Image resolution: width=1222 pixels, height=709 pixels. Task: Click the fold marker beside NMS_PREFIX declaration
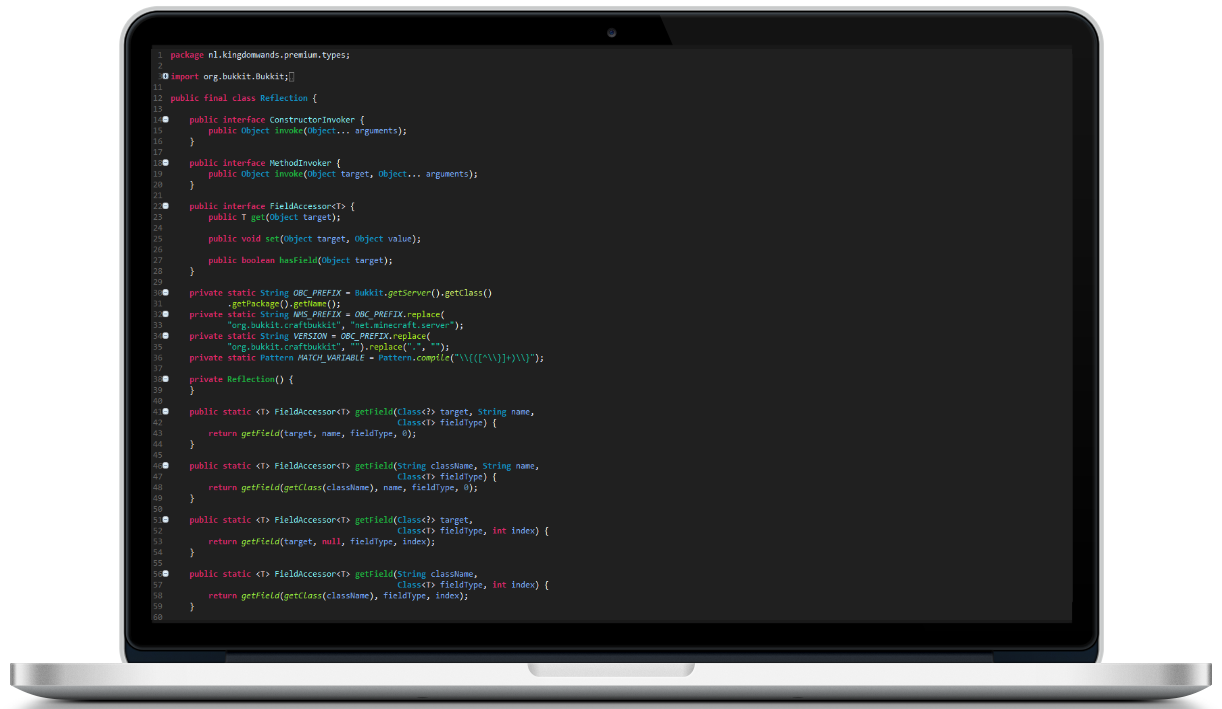165,314
